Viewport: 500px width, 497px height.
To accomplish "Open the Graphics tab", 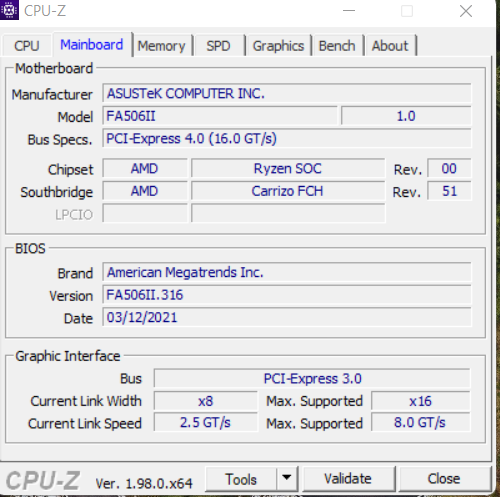I will pos(279,46).
